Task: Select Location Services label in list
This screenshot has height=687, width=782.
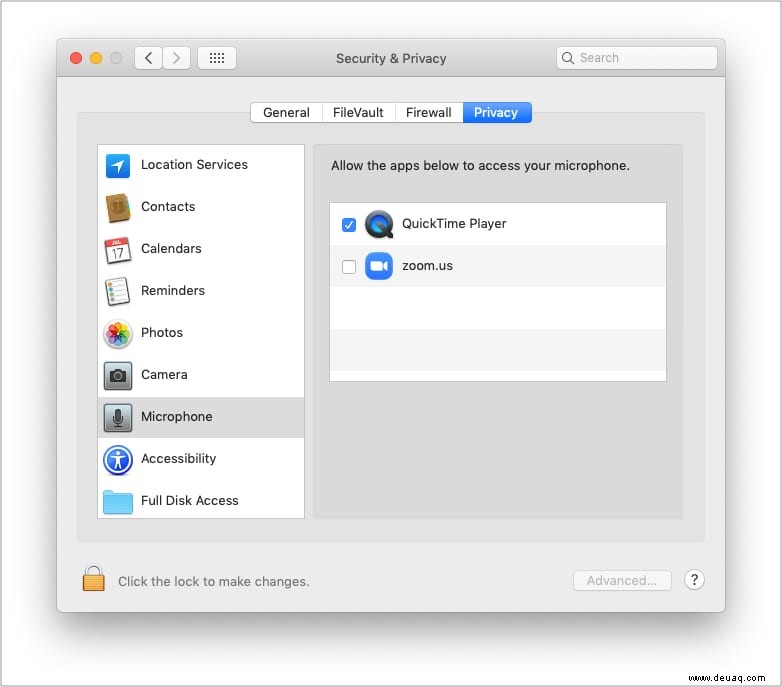Action: pyautogui.click(x=195, y=165)
